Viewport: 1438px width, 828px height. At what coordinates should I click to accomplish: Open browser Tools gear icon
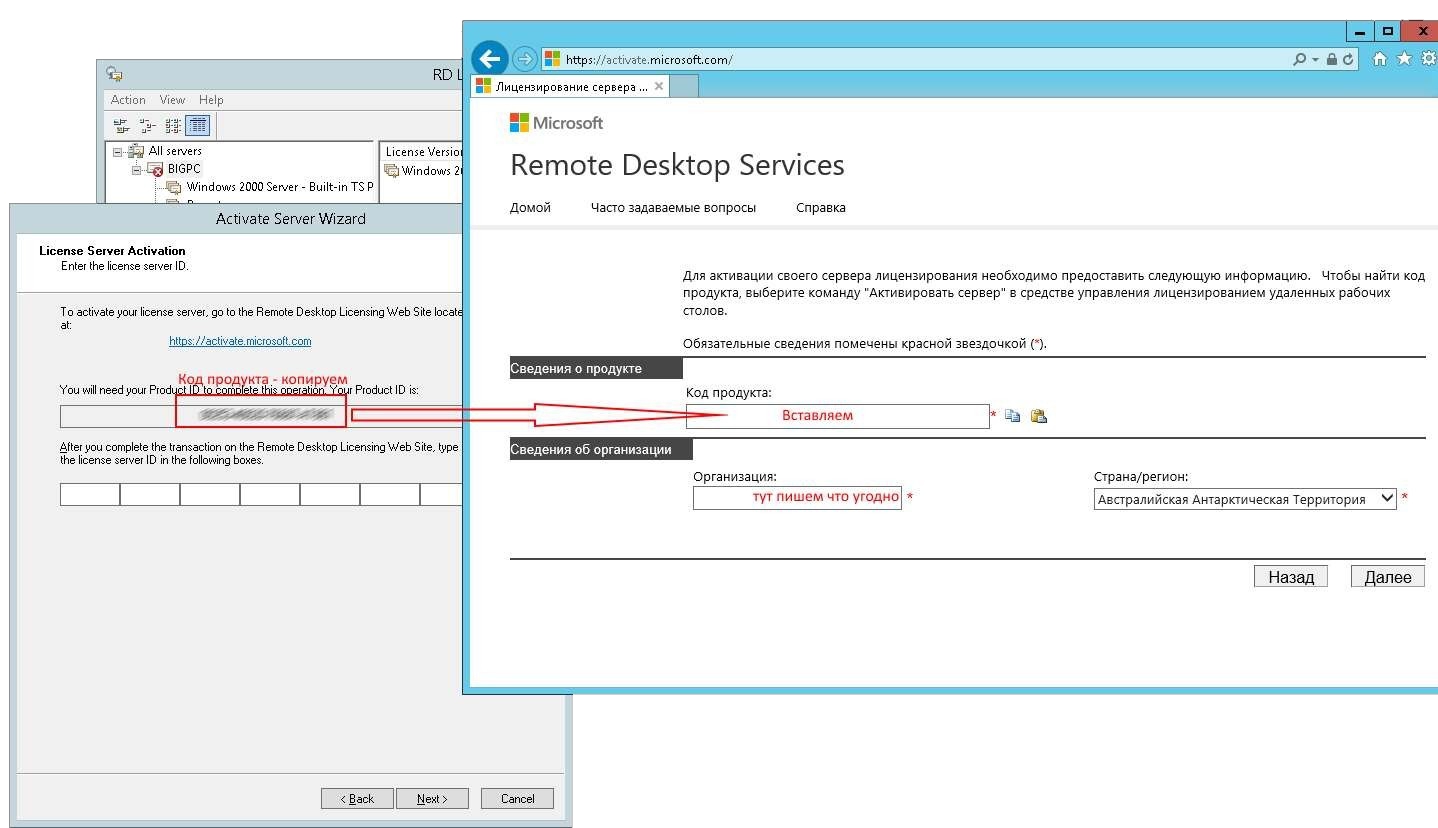(1428, 59)
